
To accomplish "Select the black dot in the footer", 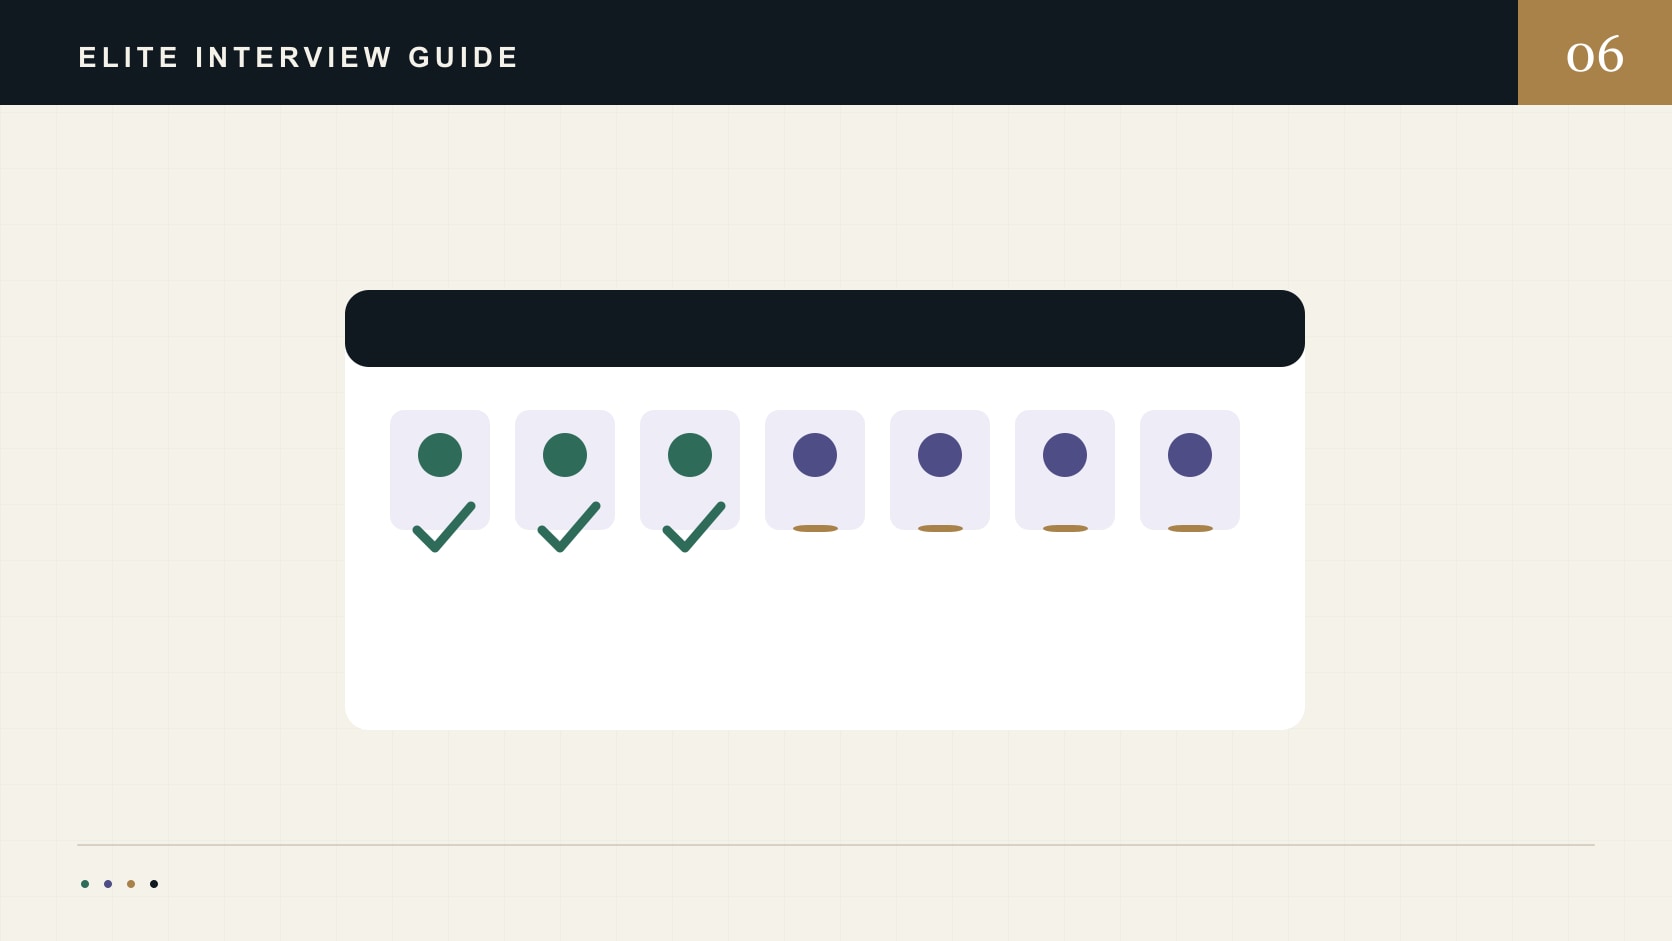I will click(x=154, y=884).
